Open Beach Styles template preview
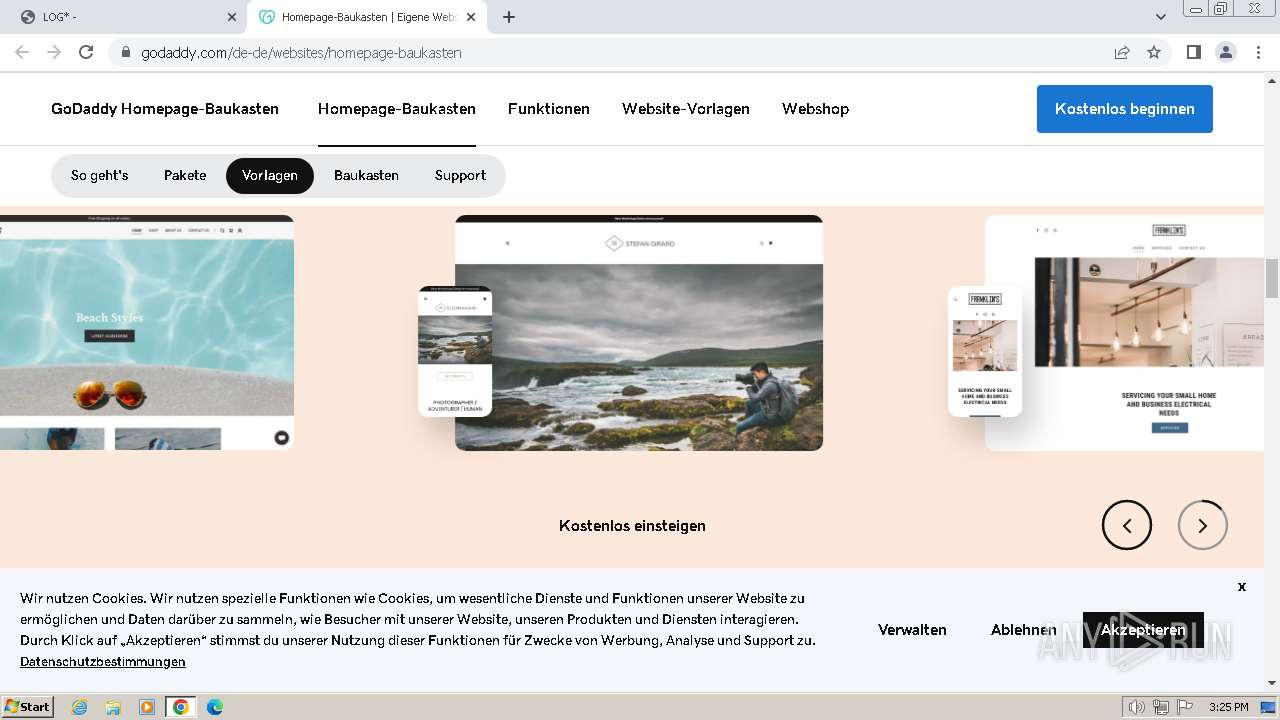 coord(147,332)
